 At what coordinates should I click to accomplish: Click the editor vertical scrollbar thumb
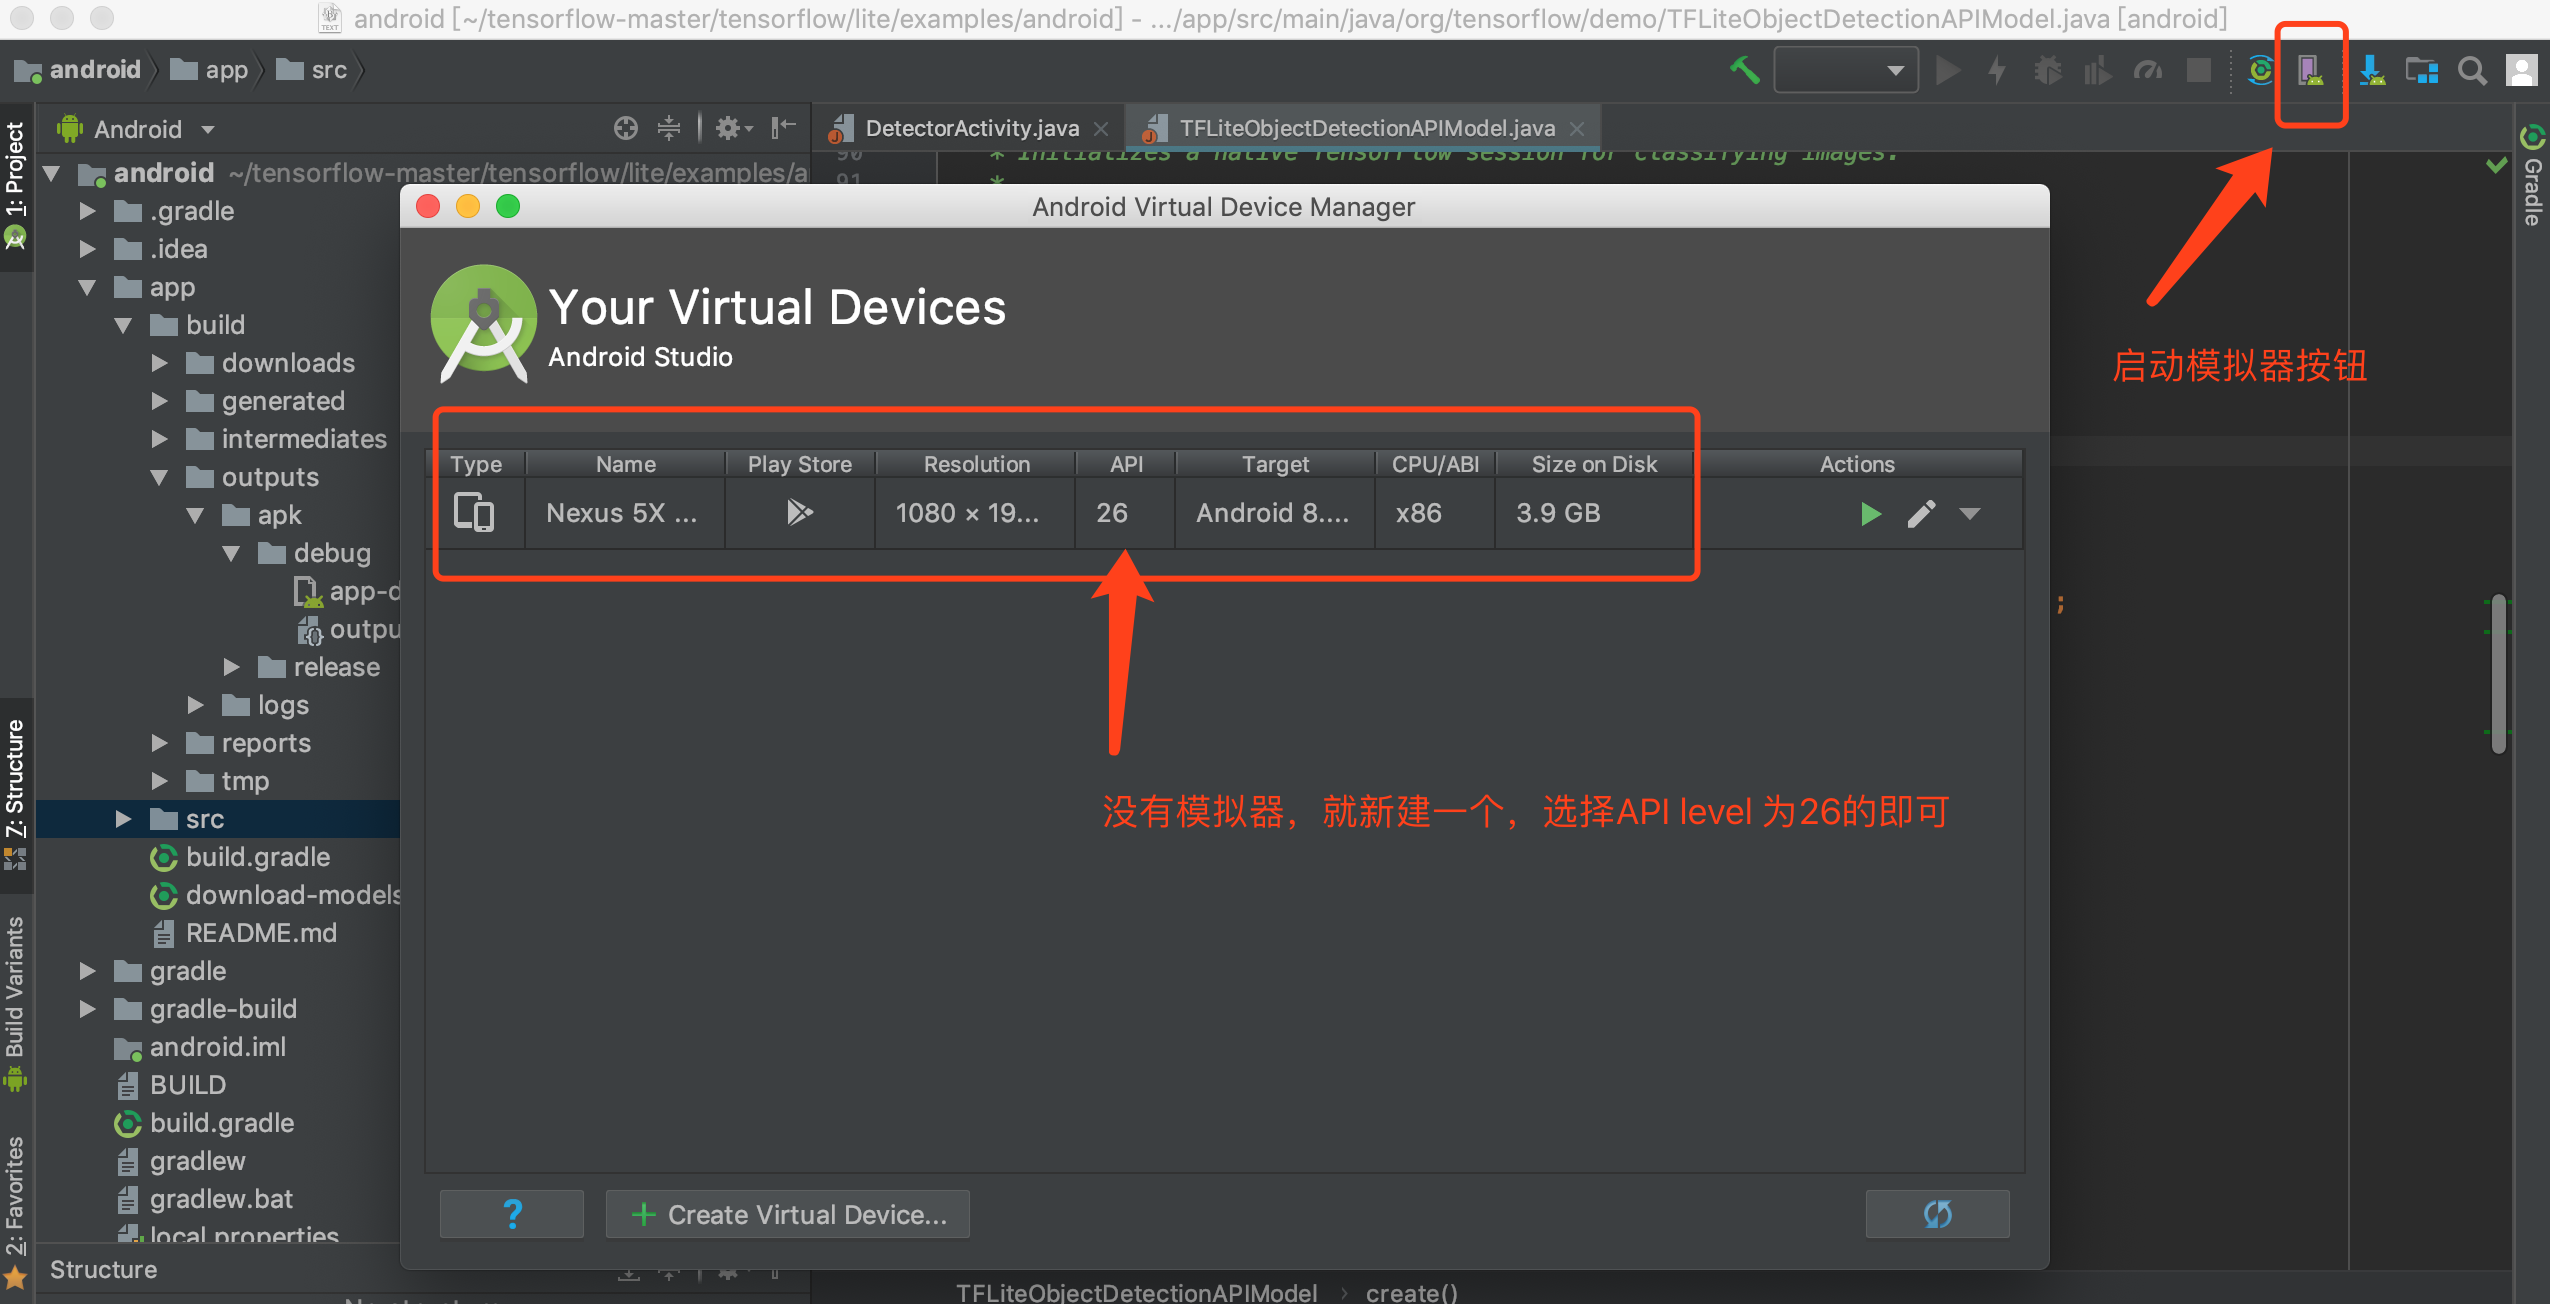click(2498, 674)
